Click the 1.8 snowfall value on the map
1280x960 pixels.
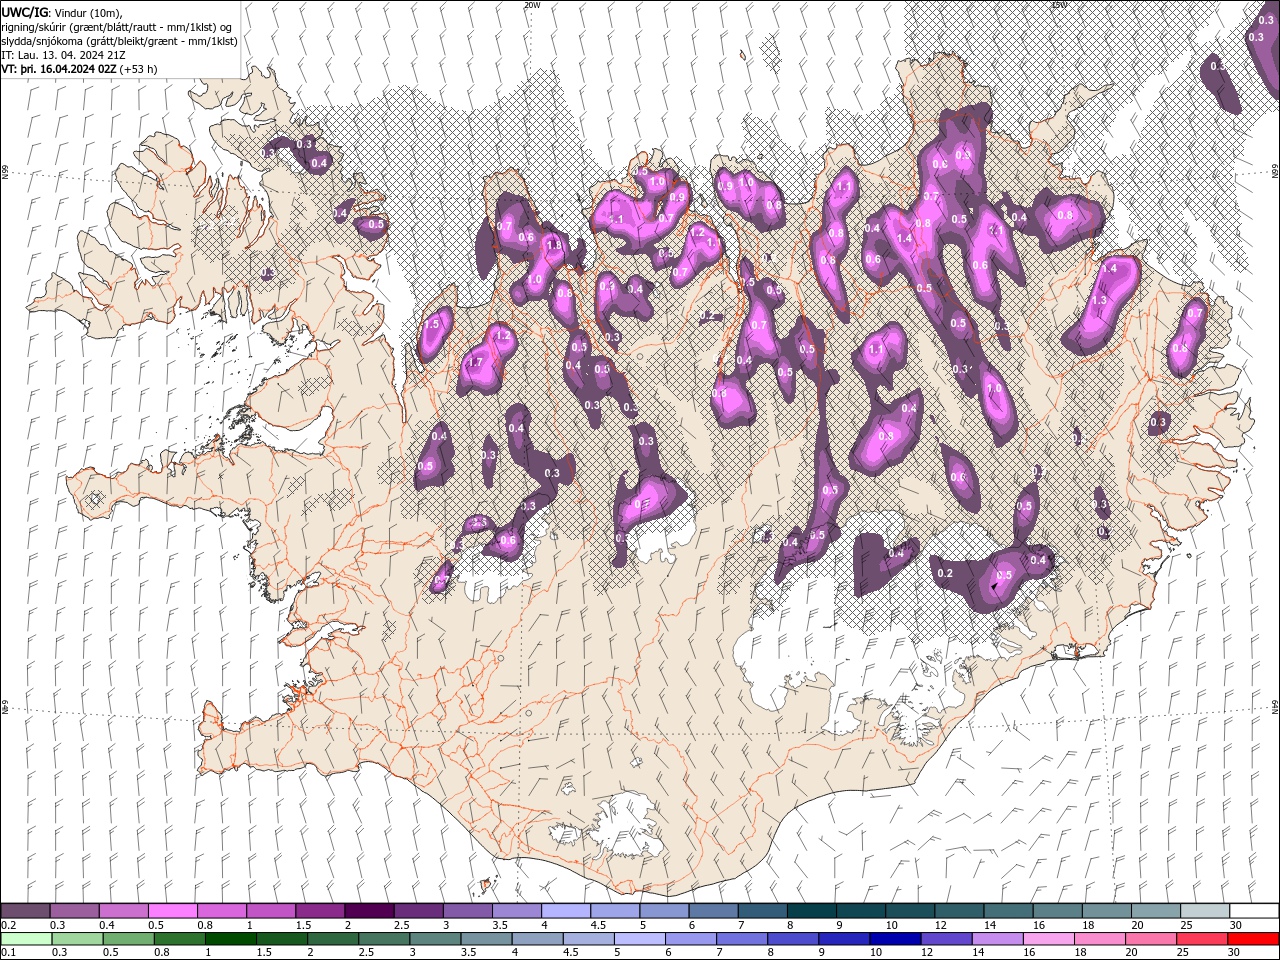pyautogui.click(x=554, y=245)
